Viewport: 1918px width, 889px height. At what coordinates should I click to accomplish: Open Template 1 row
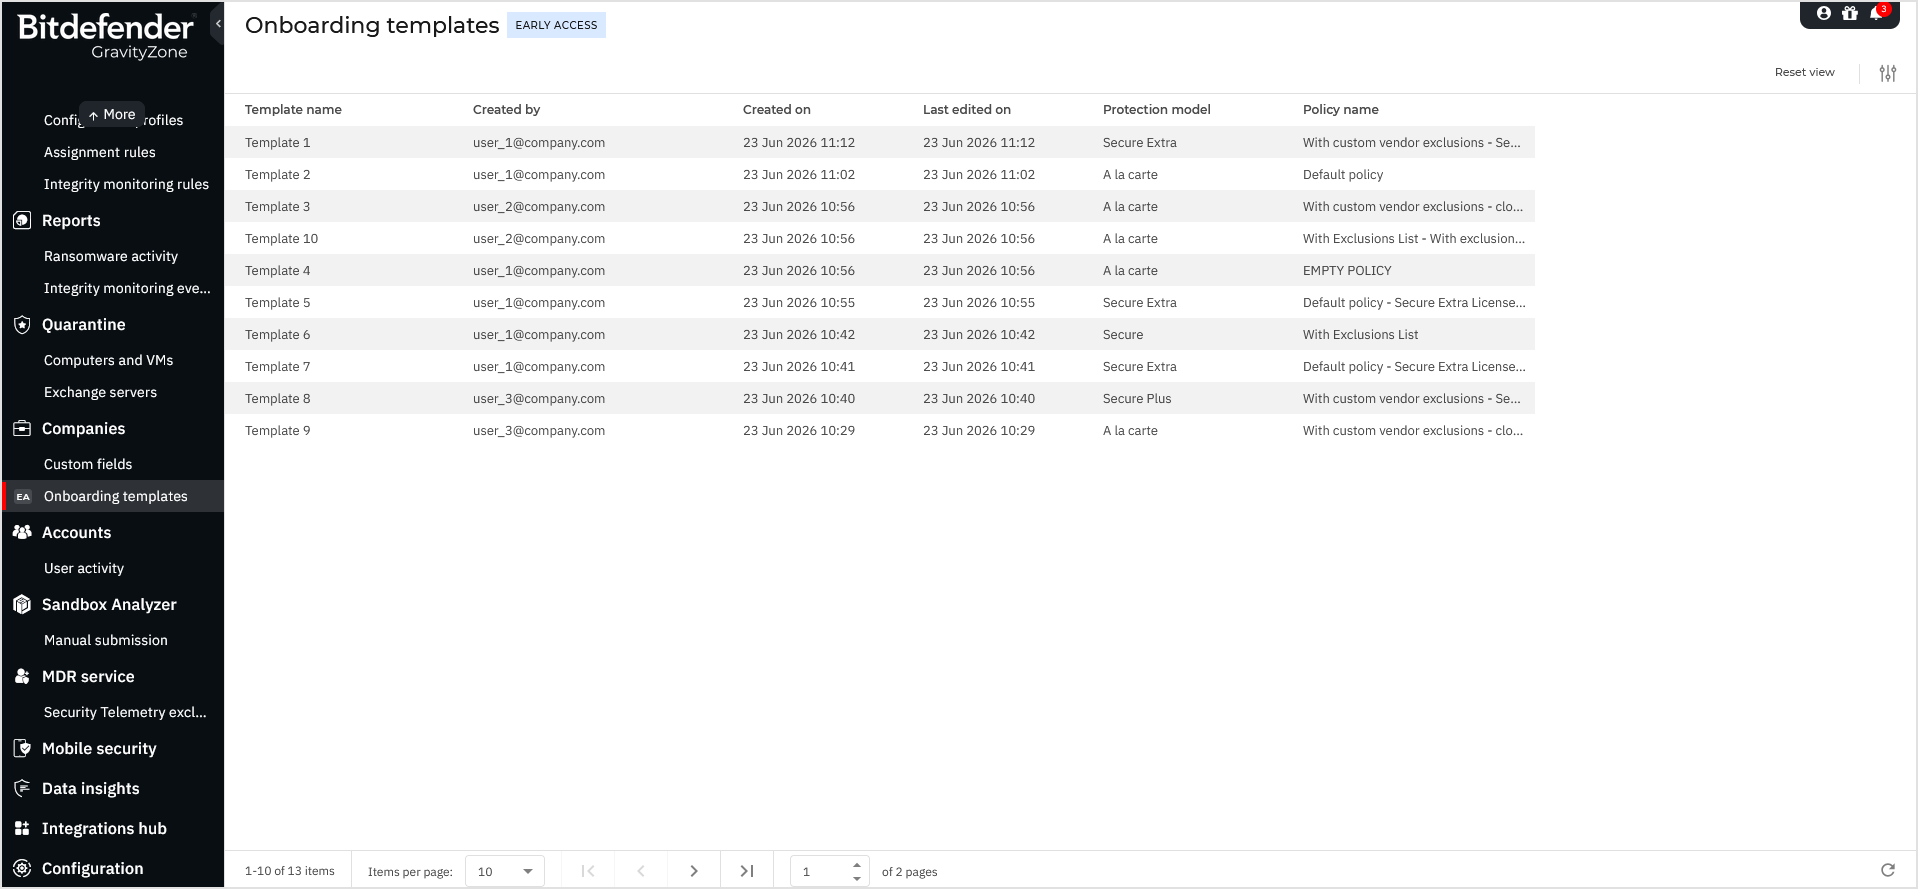(x=880, y=142)
